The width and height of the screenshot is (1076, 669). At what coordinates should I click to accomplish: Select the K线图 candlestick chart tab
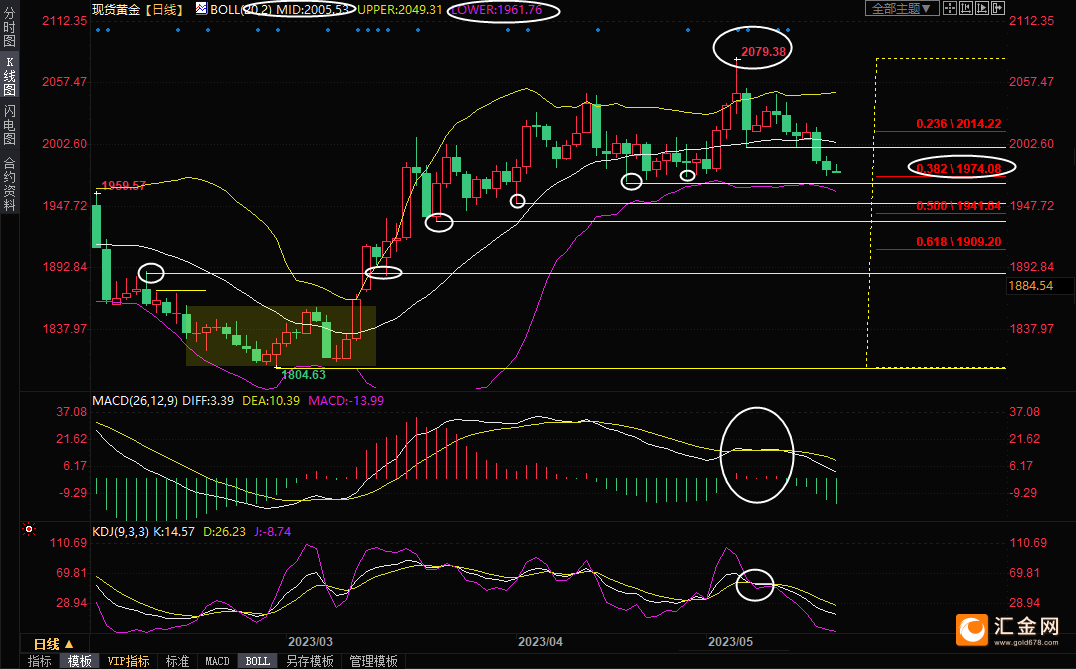coord(10,75)
